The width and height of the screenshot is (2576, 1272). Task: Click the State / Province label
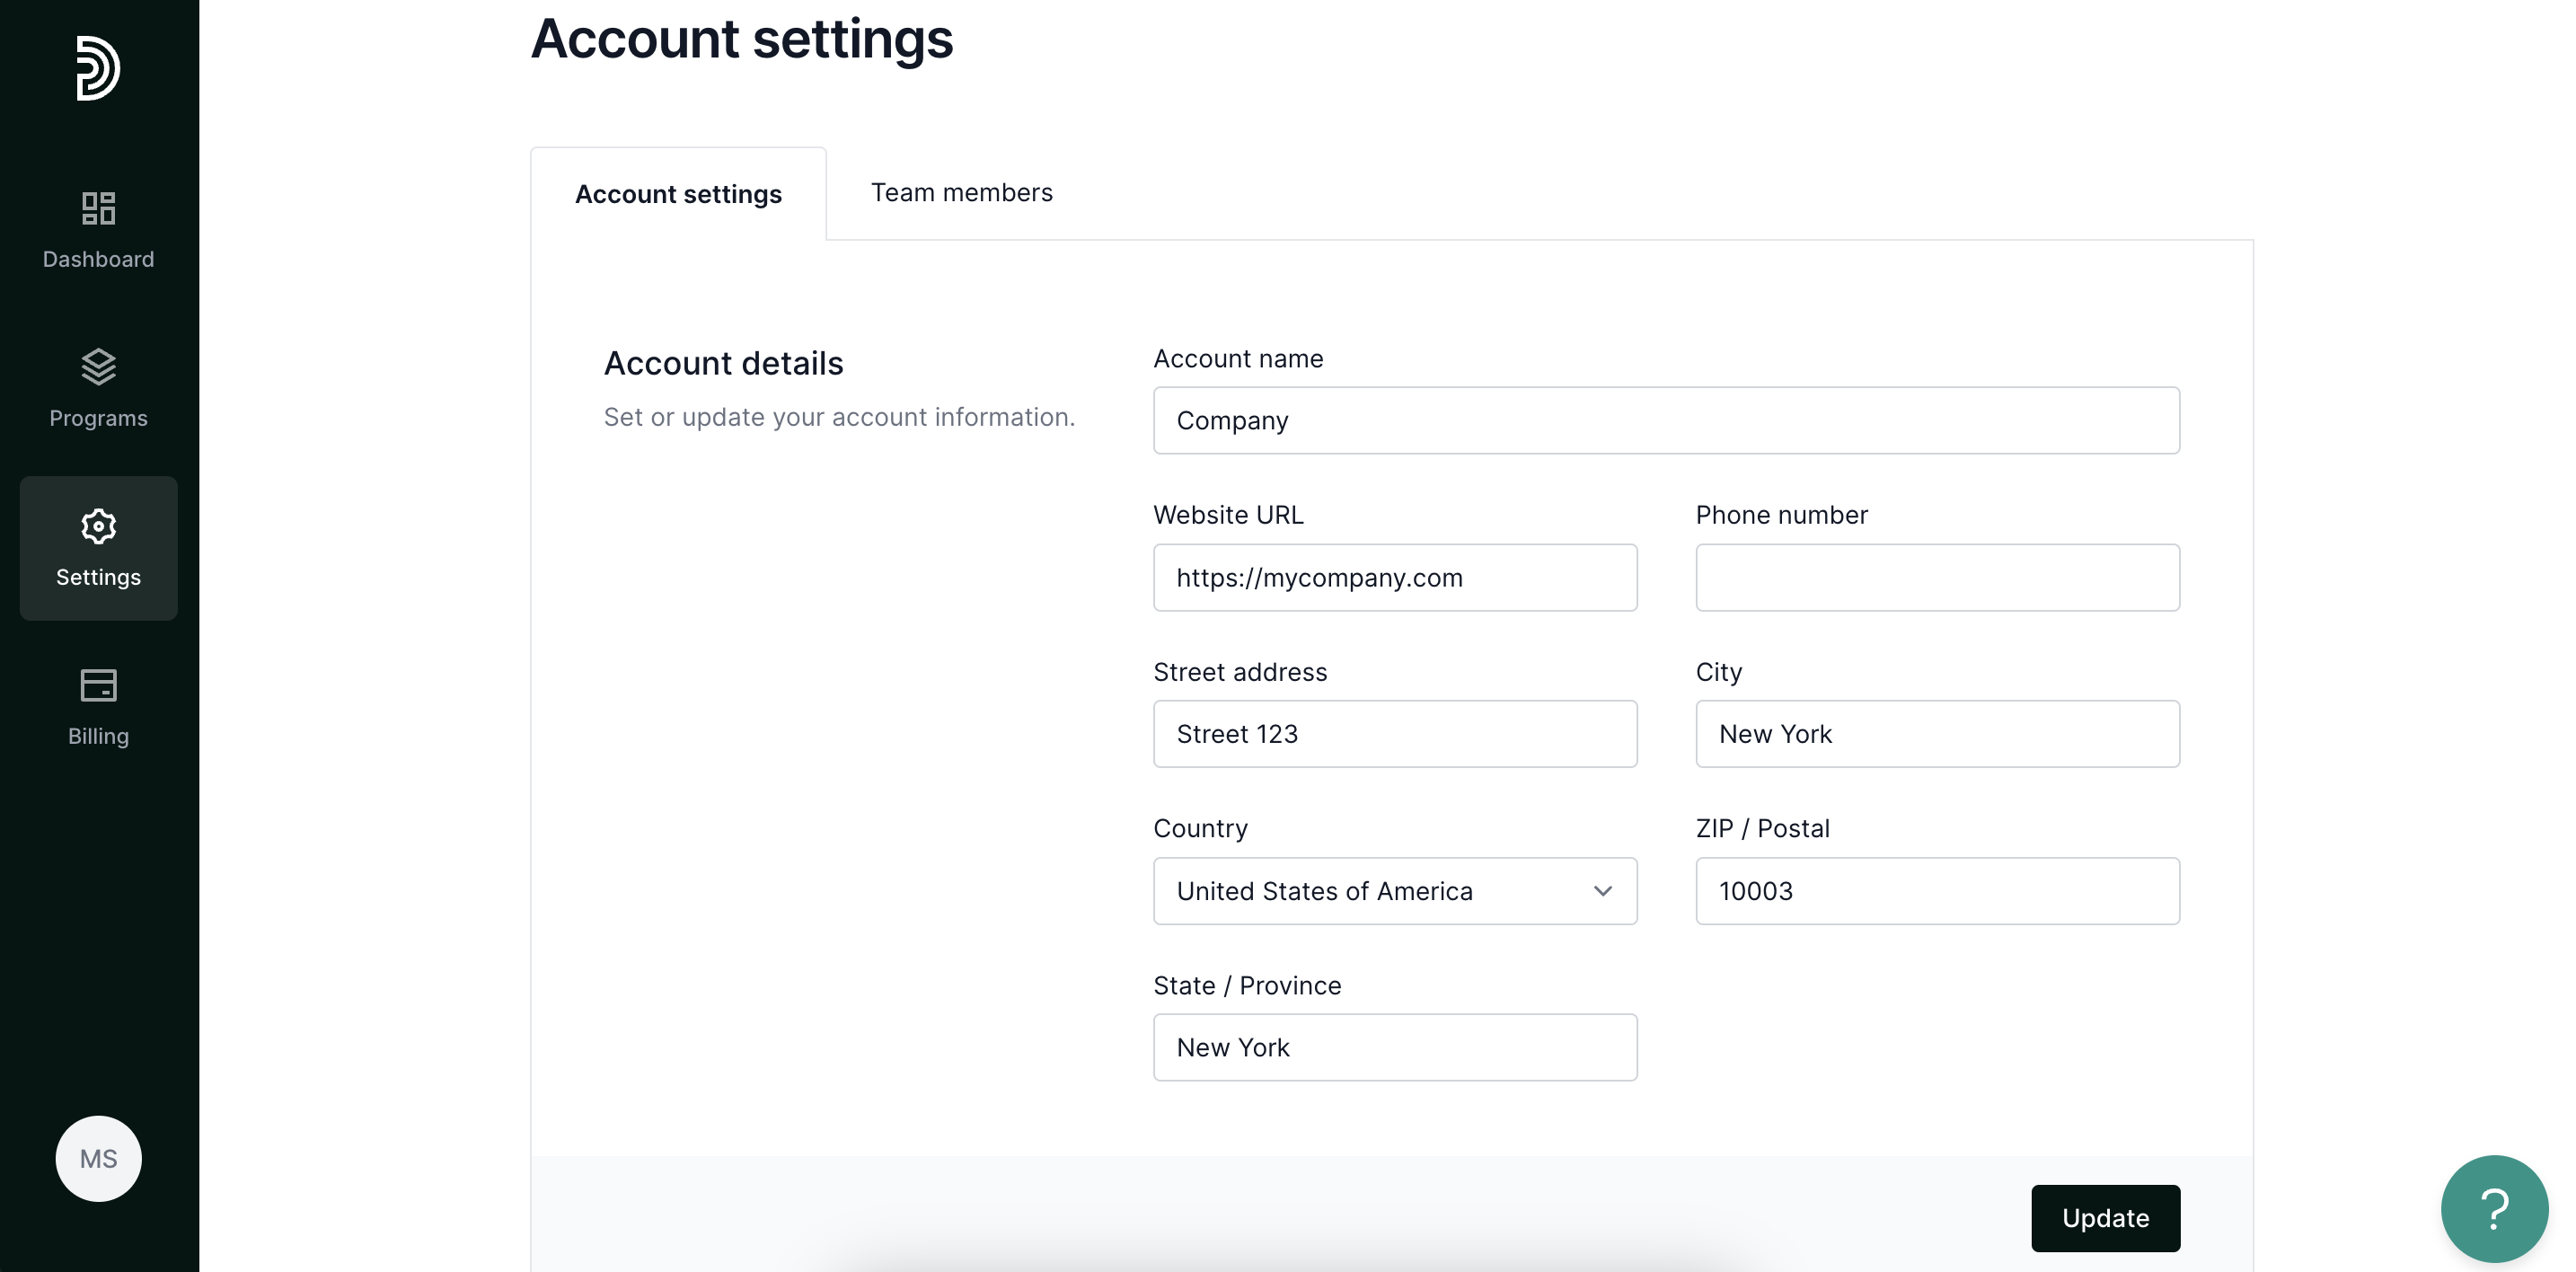1247,985
